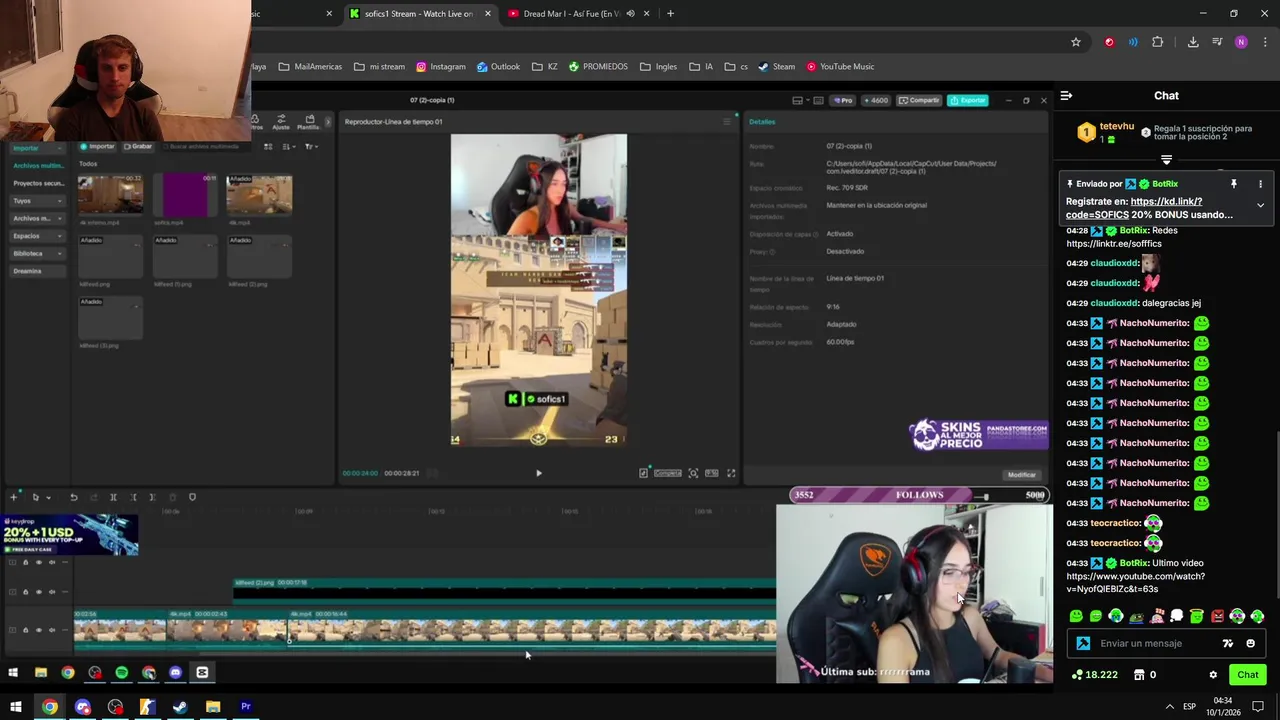Expand the pinned message chevron
1280x720 pixels.
(1260, 206)
